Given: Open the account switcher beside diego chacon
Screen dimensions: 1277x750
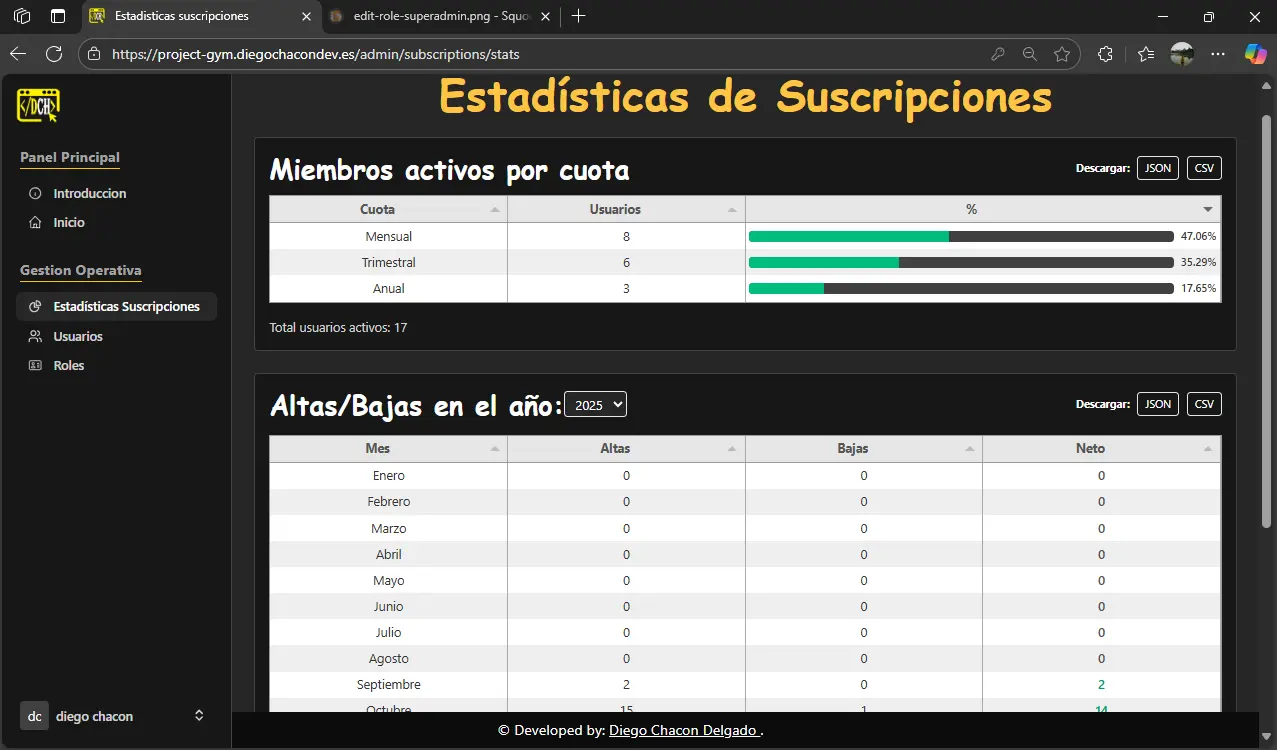Looking at the screenshot, I should coord(198,716).
